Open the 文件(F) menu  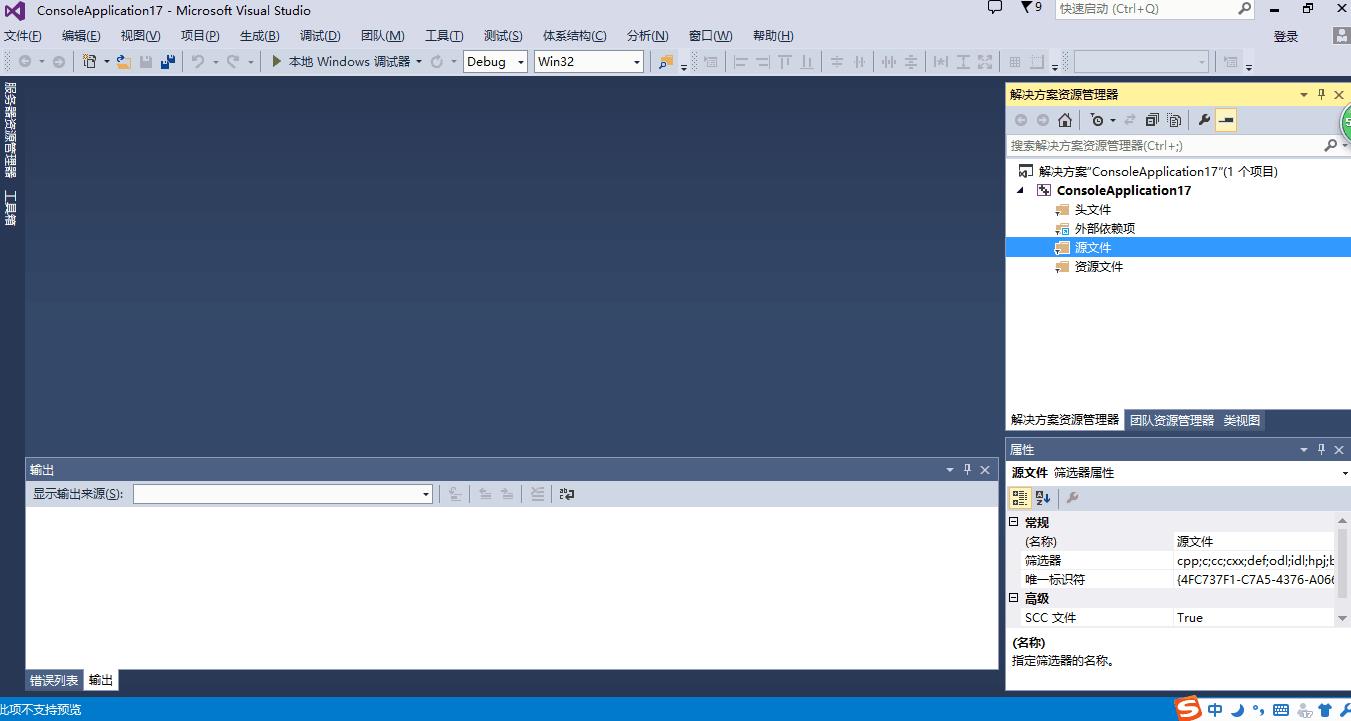pyautogui.click(x=23, y=36)
